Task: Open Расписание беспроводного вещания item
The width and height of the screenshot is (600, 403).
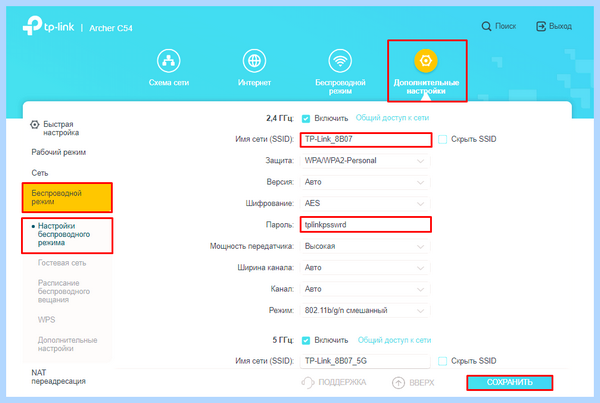Action: click(64, 291)
